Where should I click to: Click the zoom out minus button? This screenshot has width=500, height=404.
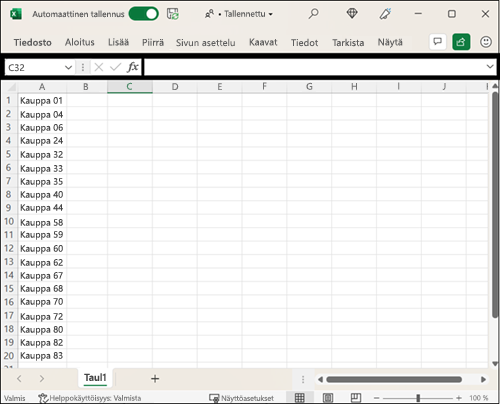point(377,398)
